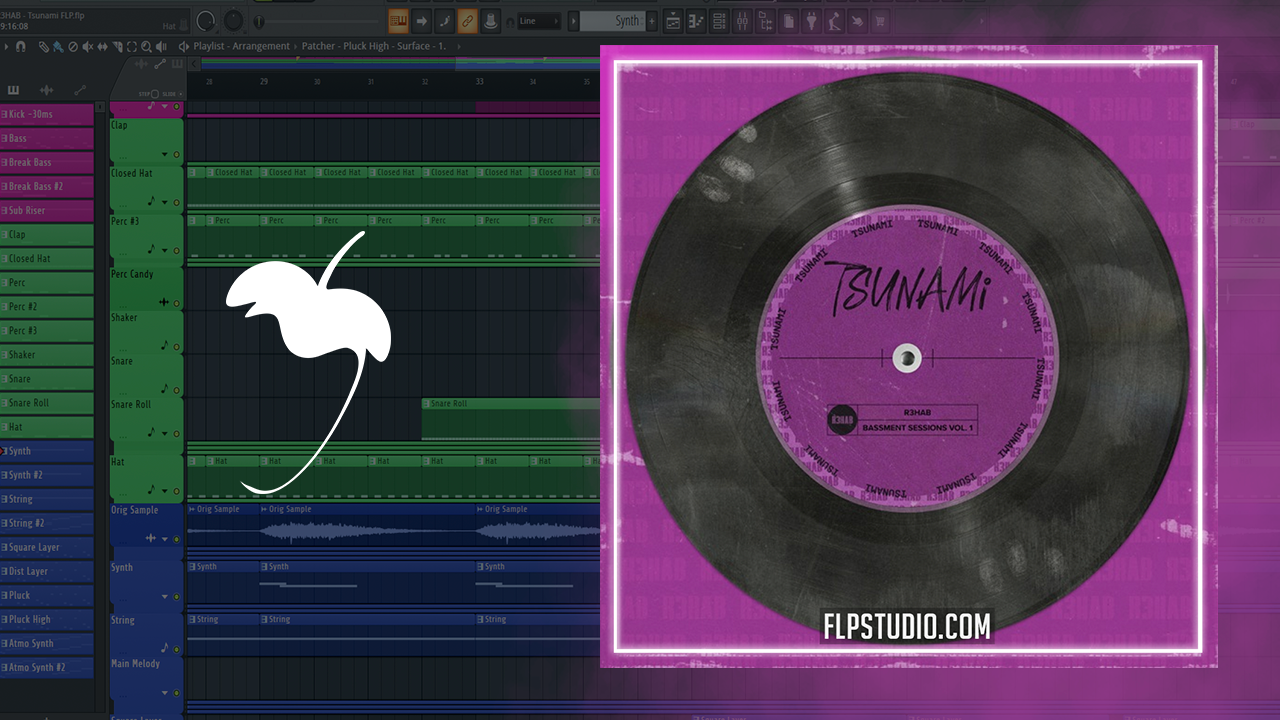Mute the Closed Hat track
The width and height of the screenshot is (1280, 720).
pos(177,202)
